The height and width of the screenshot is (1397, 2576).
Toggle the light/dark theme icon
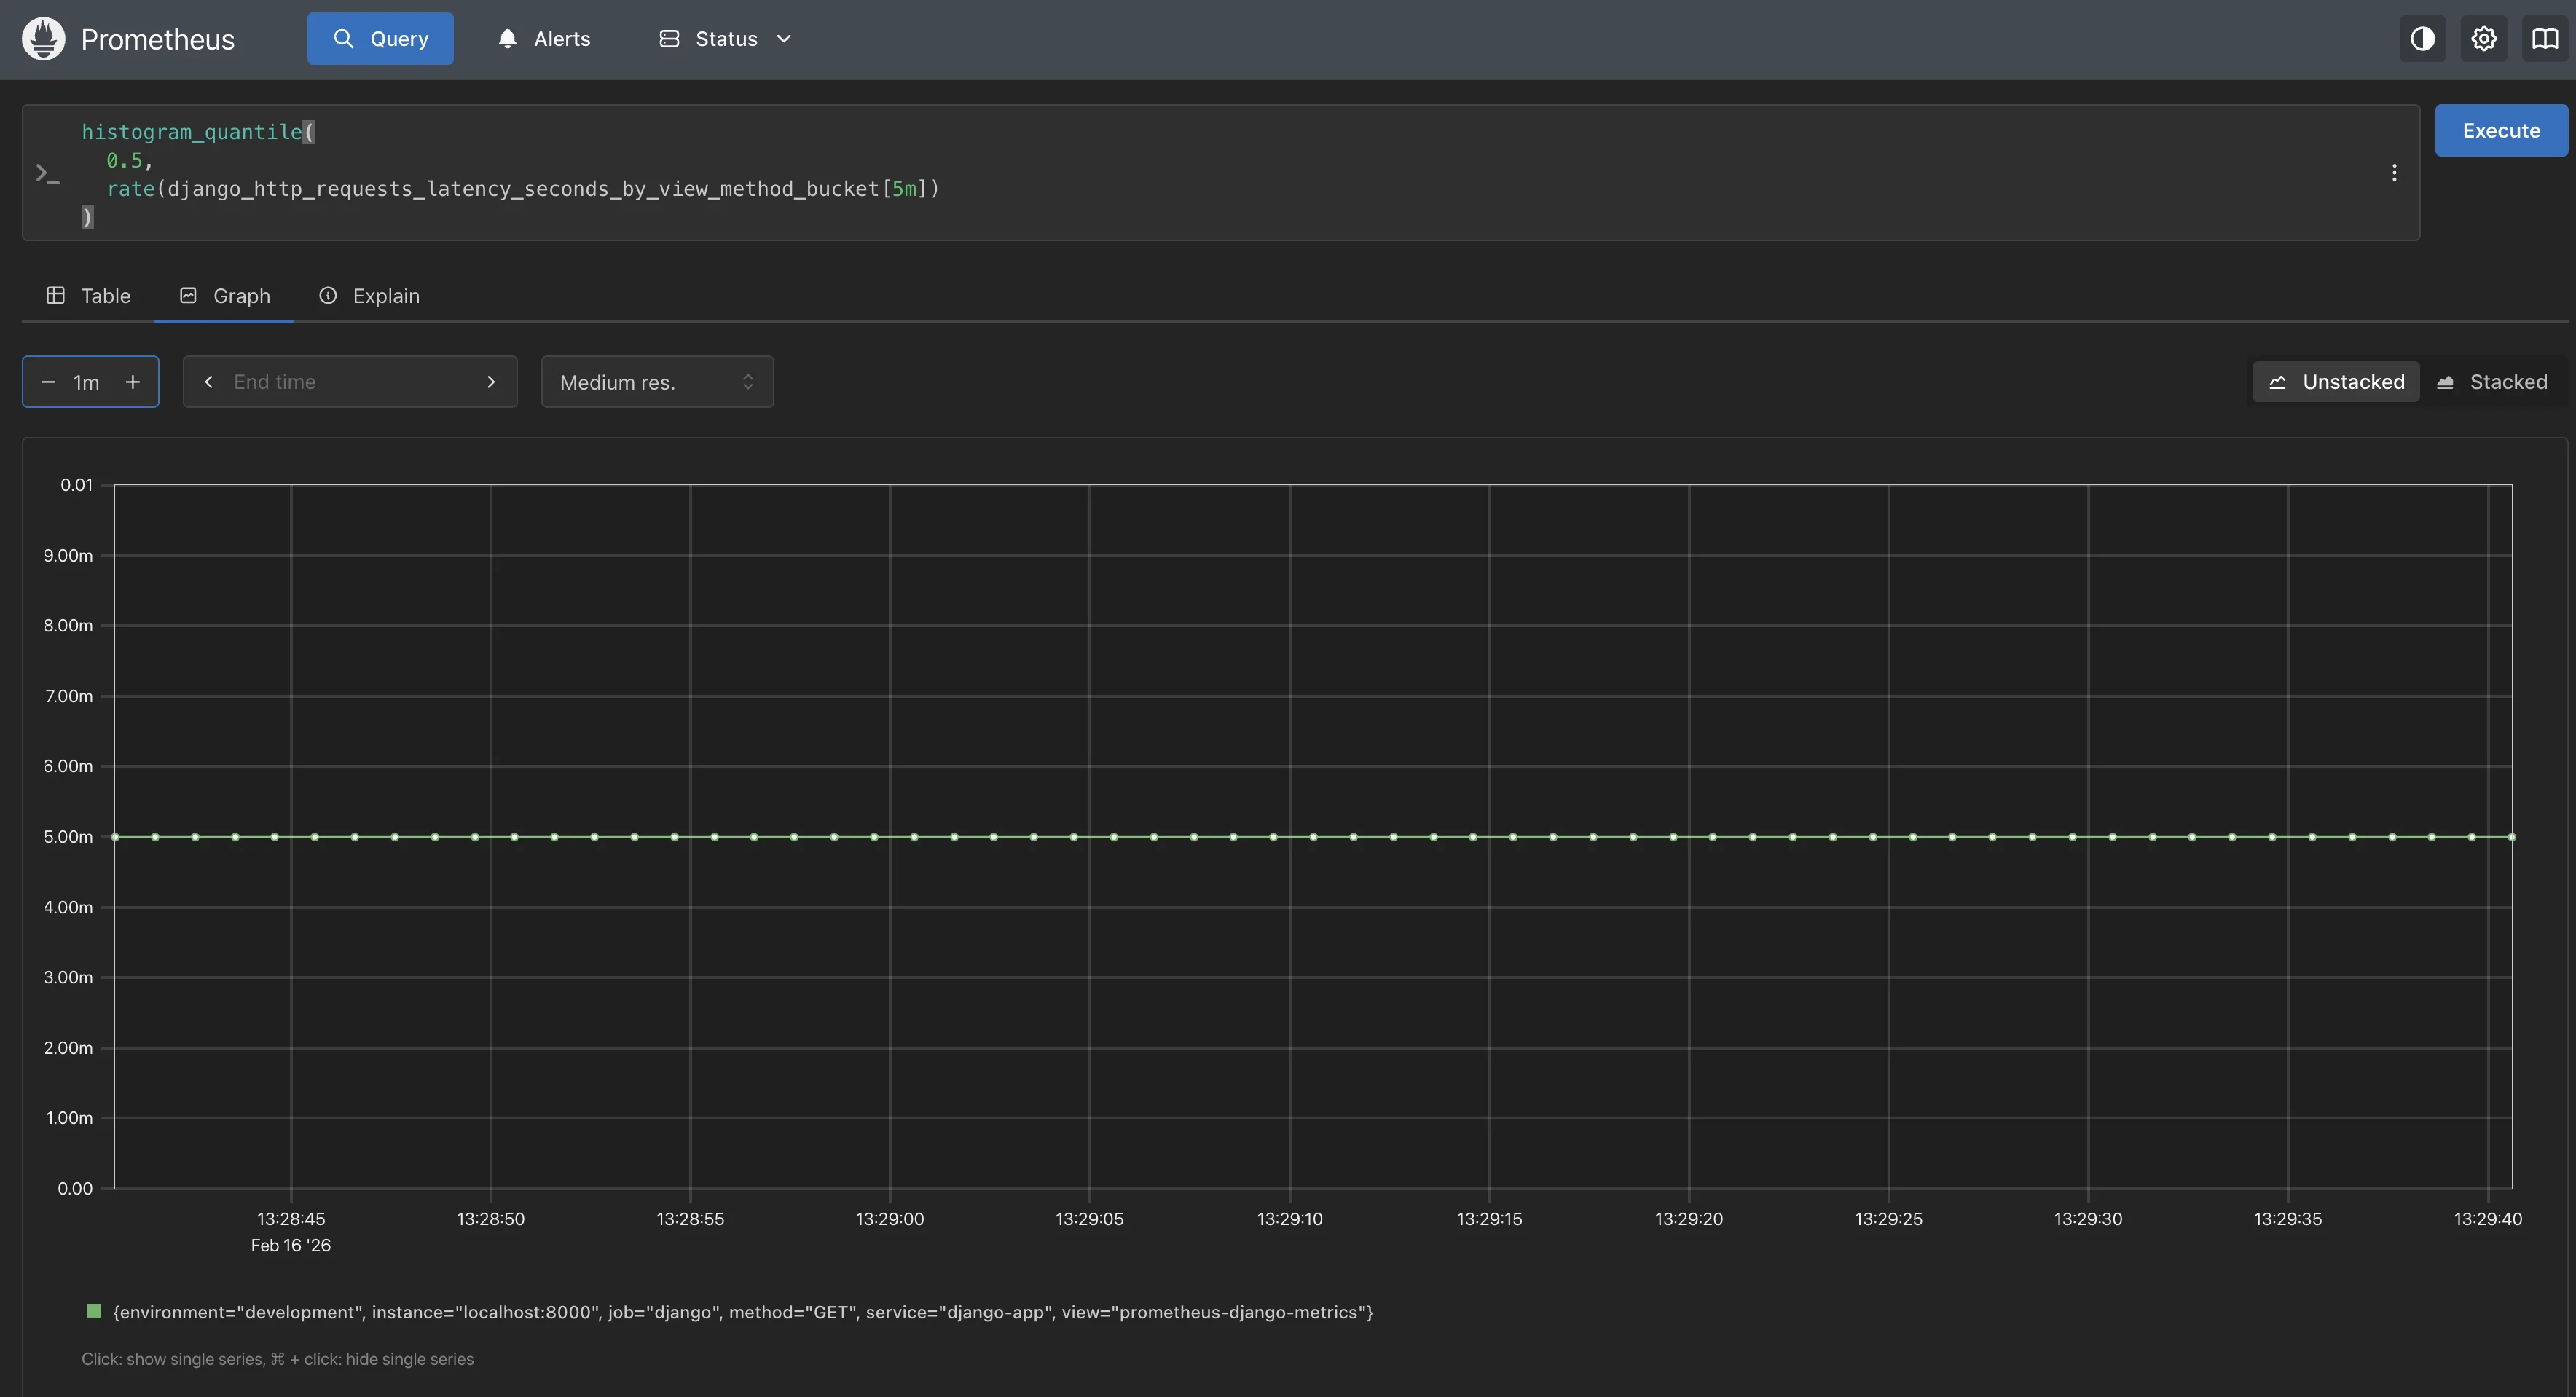coord(2422,39)
